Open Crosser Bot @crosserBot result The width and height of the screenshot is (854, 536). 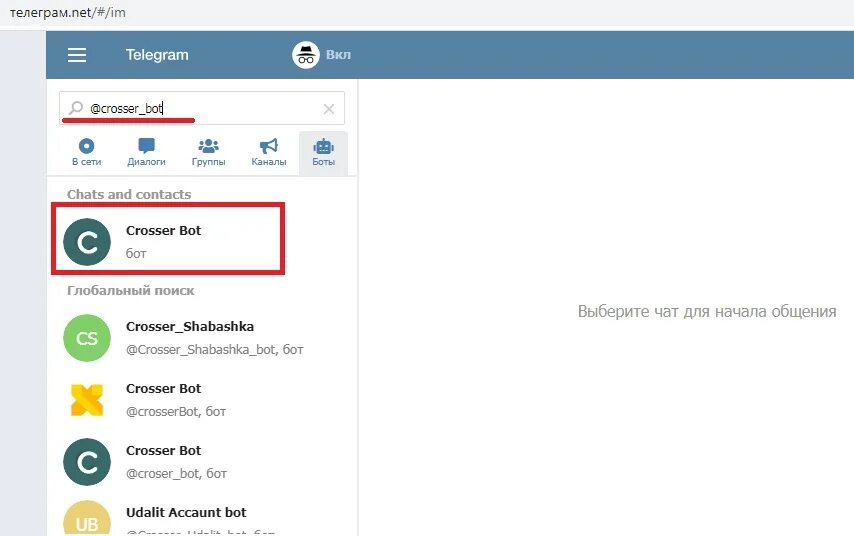click(202, 400)
